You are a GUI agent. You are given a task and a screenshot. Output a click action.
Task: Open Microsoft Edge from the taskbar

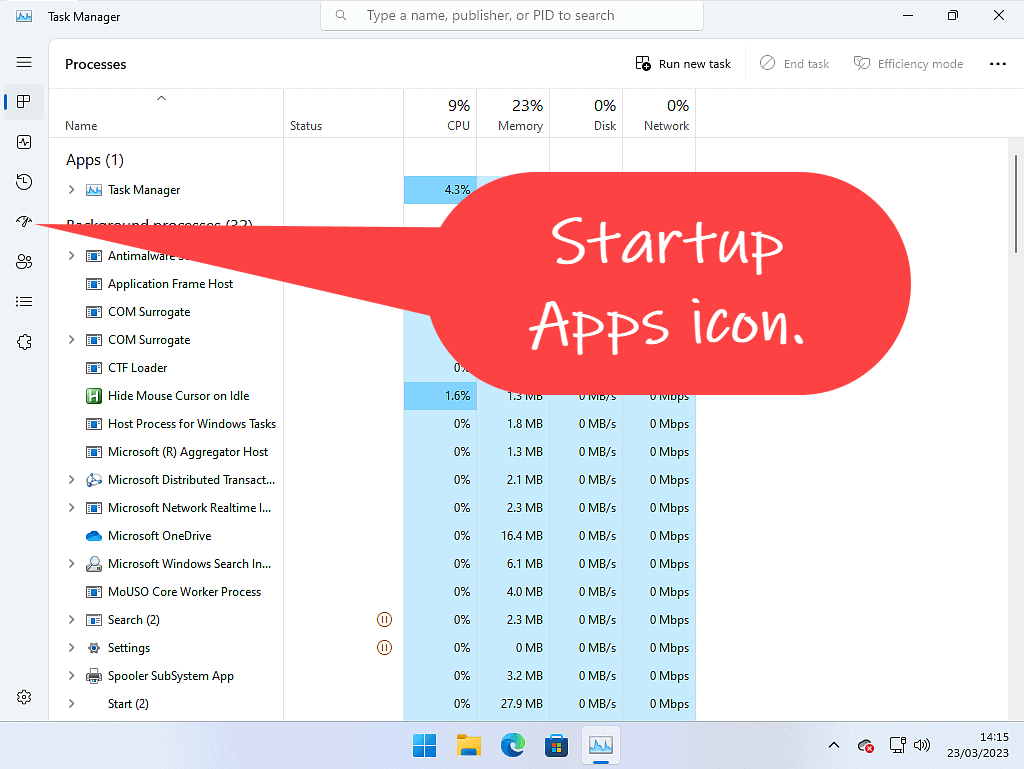click(513, 745)
